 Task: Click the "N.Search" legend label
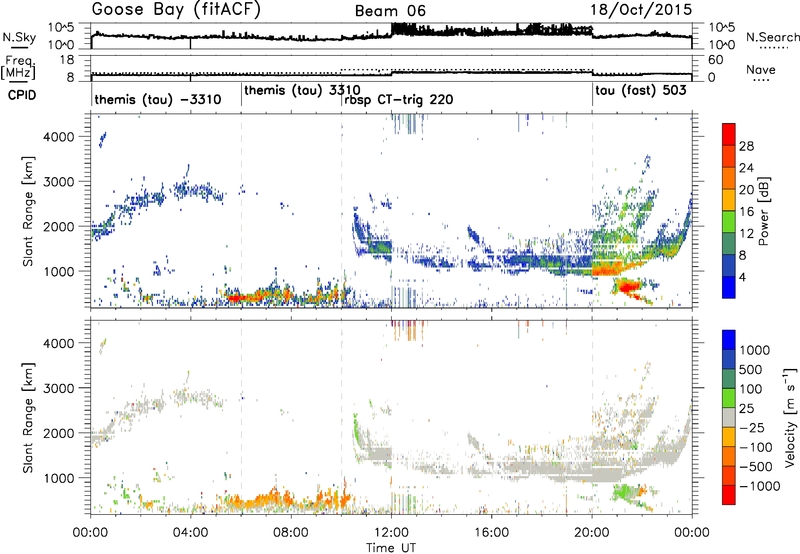click(772, 37)
